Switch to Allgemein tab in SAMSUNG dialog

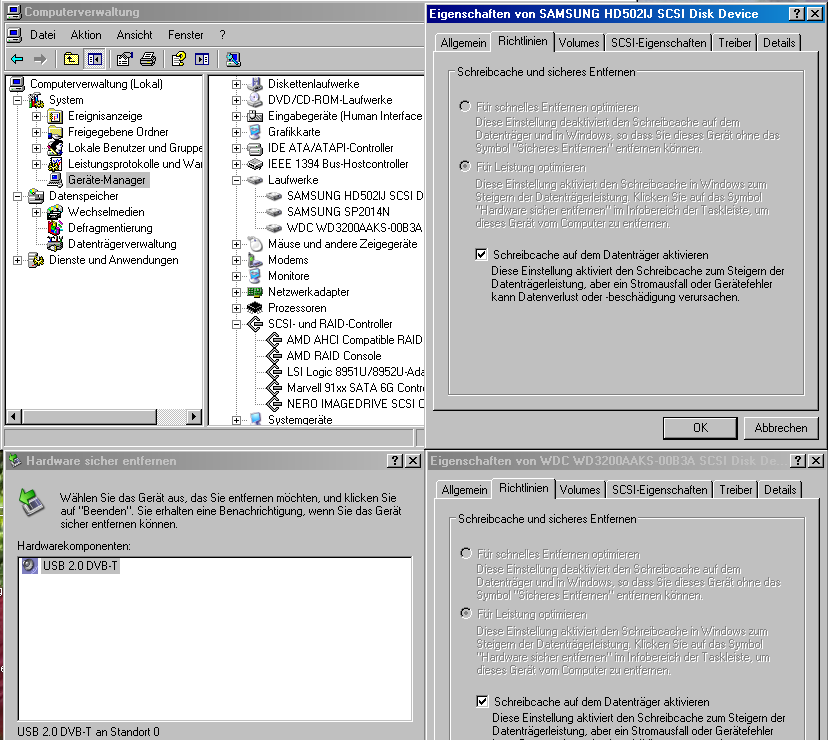463,43
